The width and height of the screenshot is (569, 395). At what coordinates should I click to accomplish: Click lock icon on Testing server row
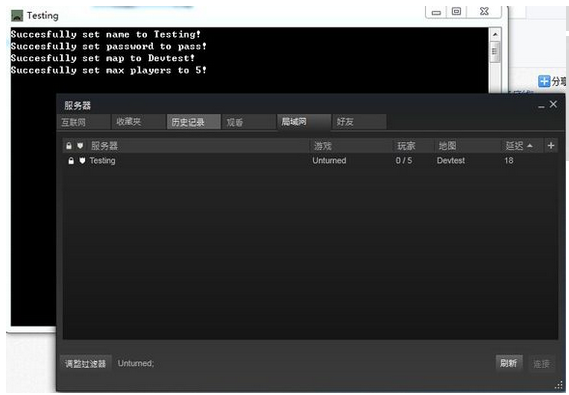[x=71, y=160]
